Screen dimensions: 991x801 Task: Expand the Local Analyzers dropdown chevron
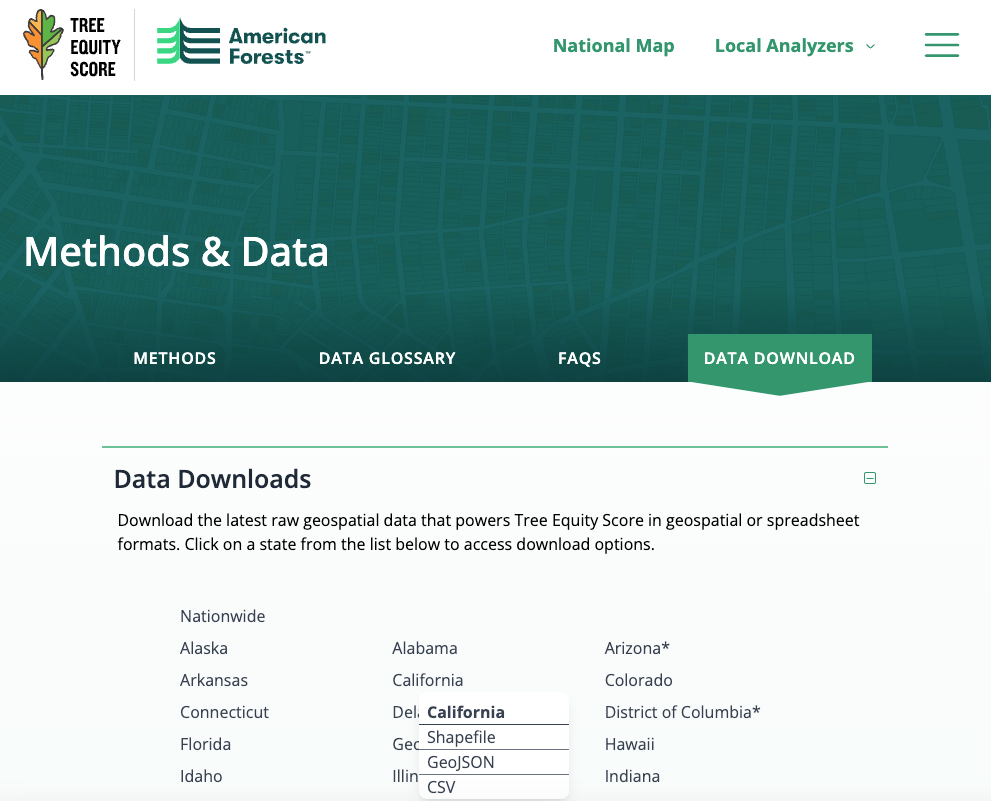click(x=870, y=46)
